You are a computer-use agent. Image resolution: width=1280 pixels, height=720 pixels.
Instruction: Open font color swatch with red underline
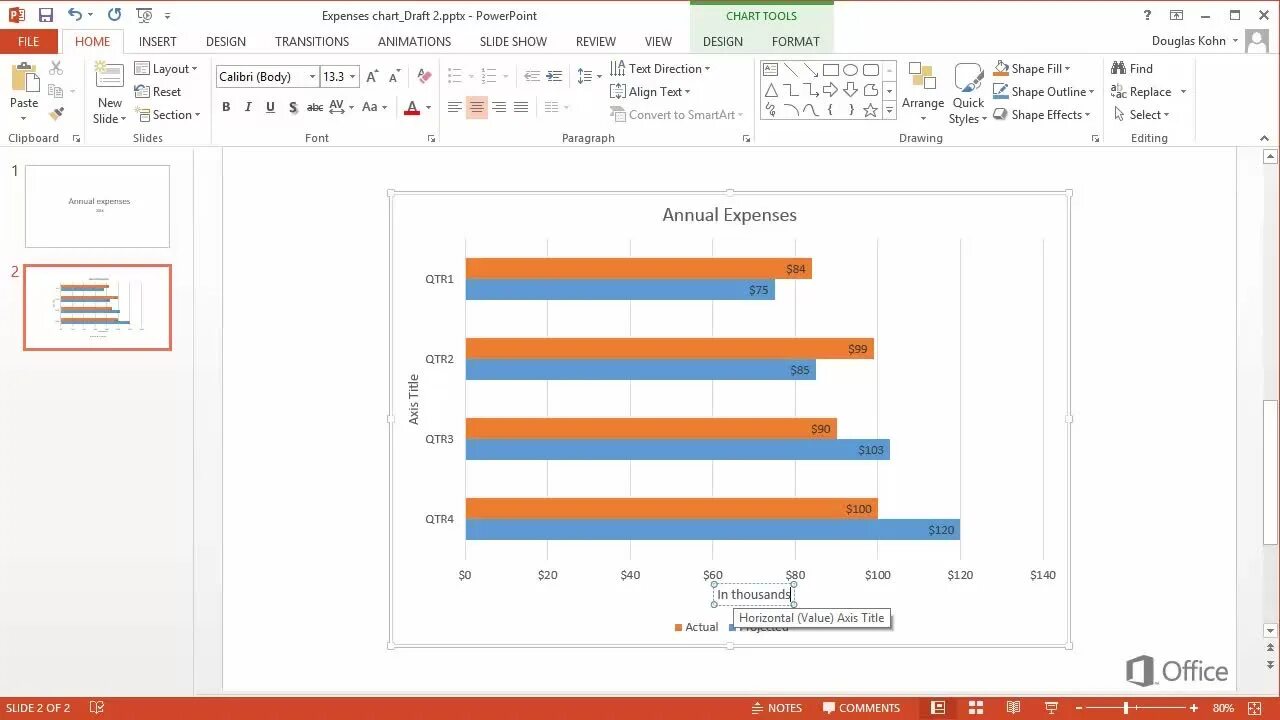[412, 107]
